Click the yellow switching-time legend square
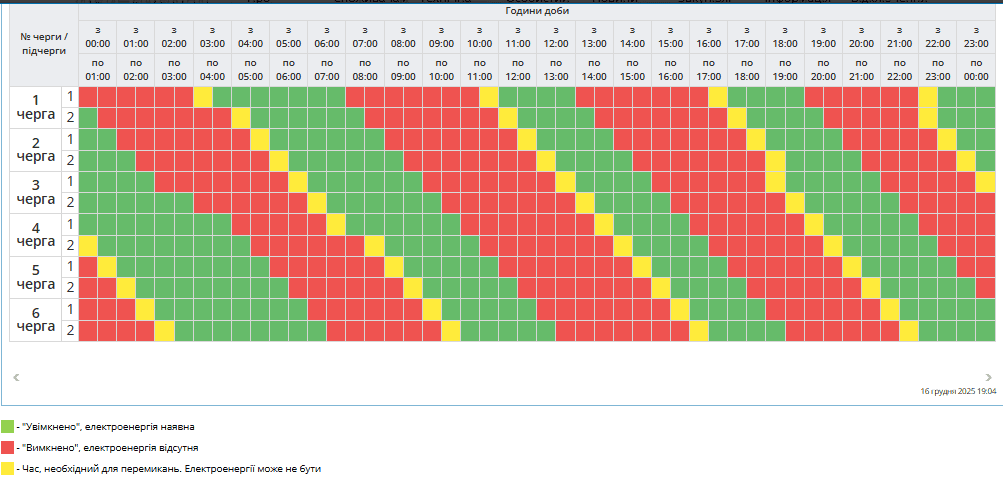 coord(7,468)
